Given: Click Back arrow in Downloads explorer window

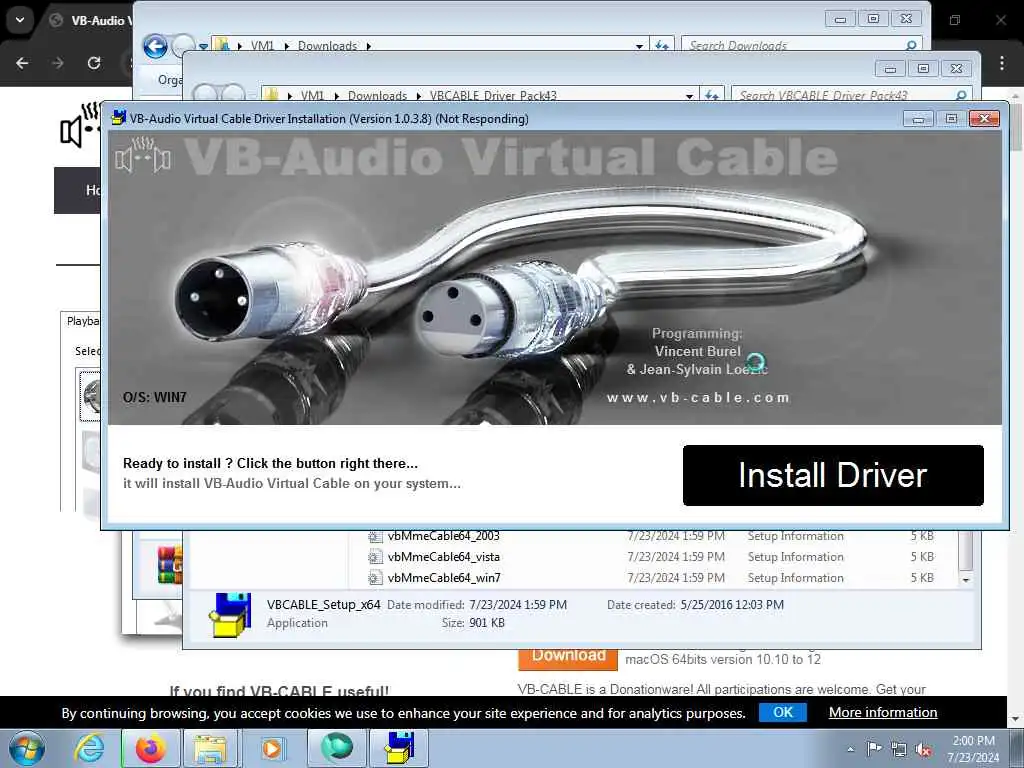Looking at the screenshot, I should (x=155, y=46).
